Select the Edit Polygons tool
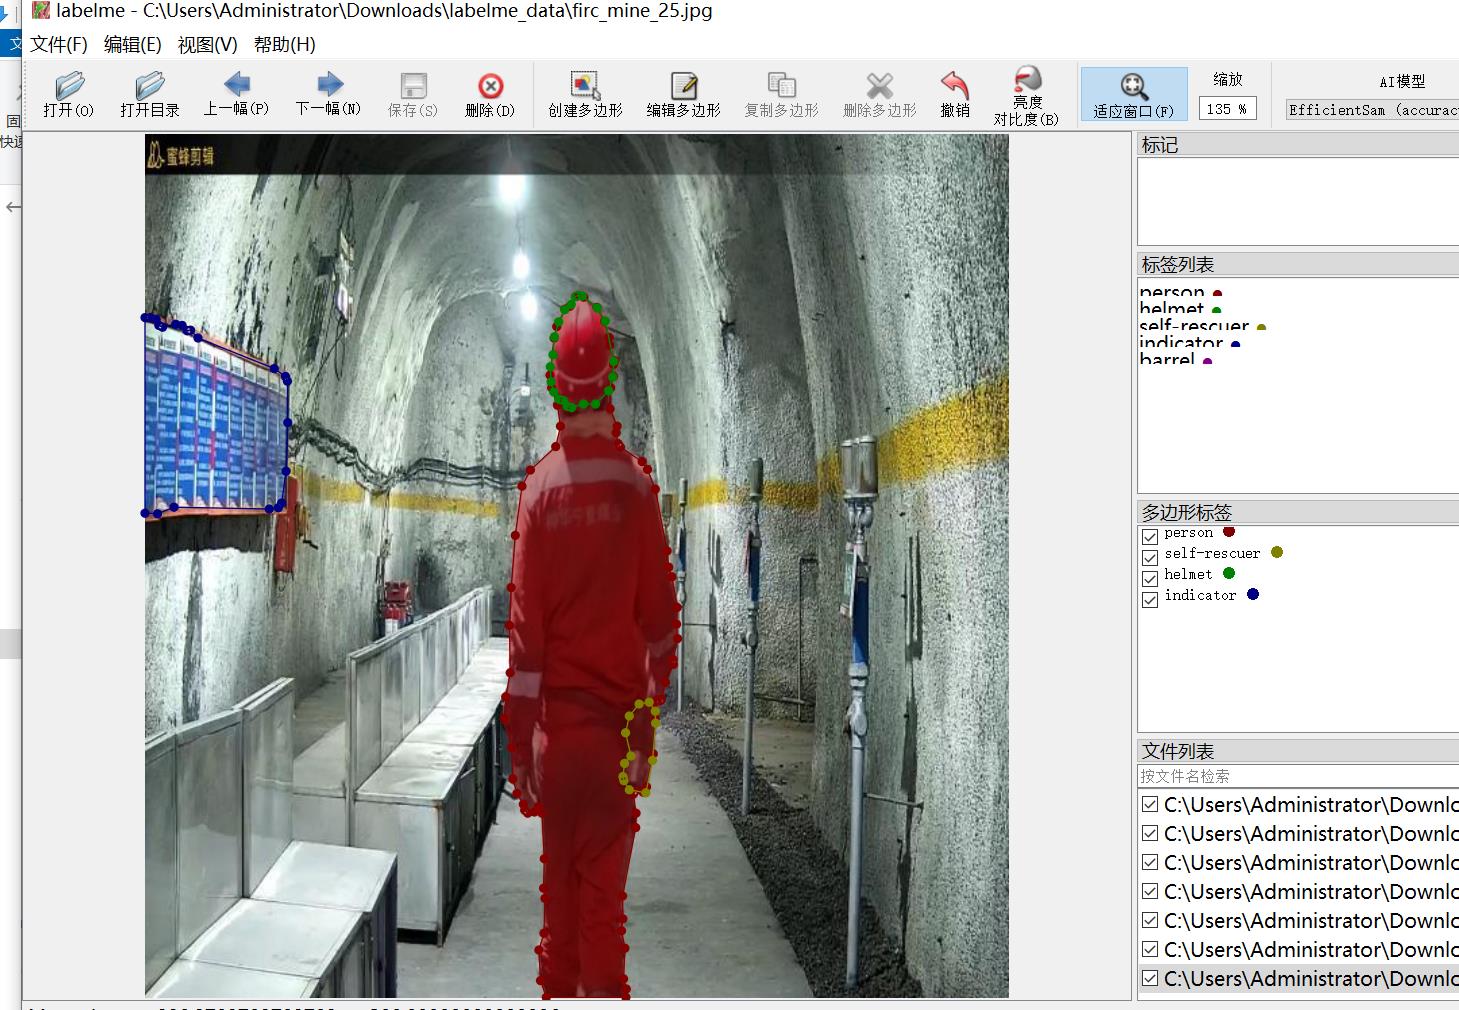This screenshot has height=1010, width=1459. (x=683, y=94)
